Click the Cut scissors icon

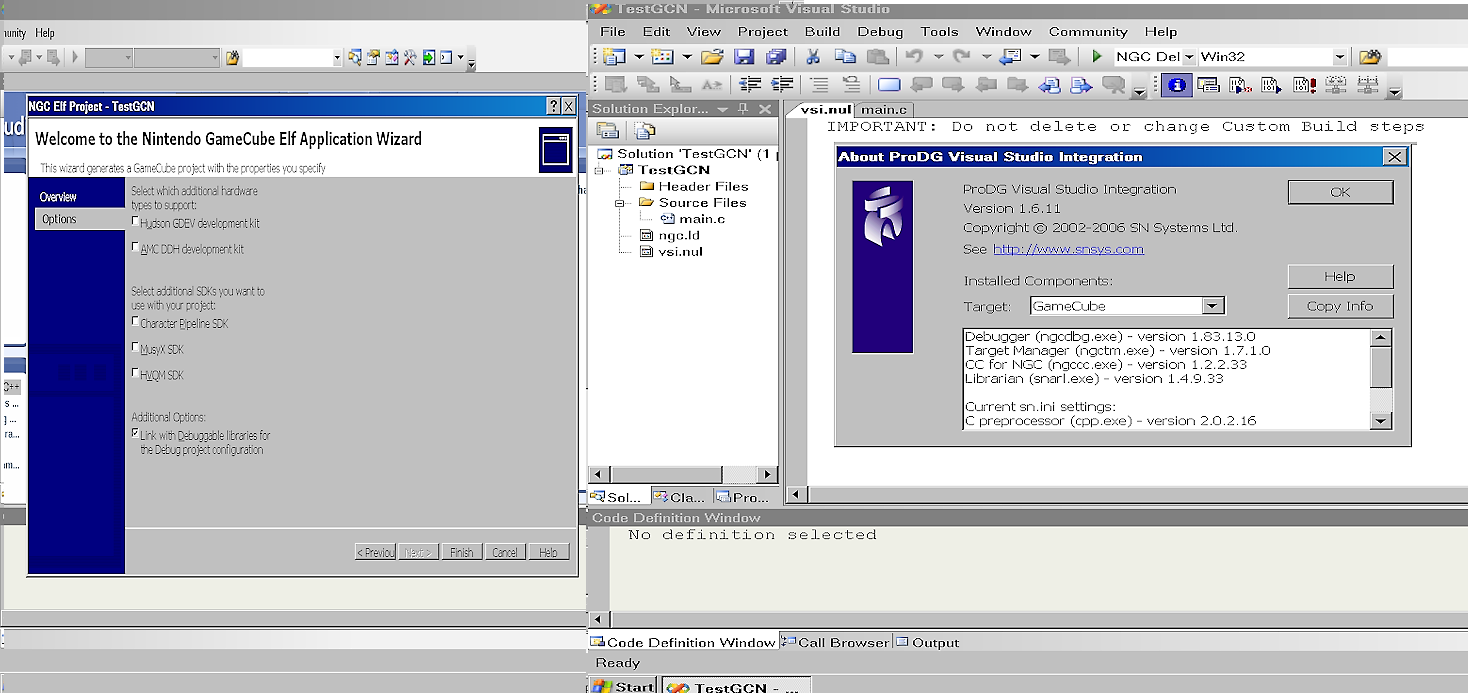pyautogui.click(x=813, y=57)
